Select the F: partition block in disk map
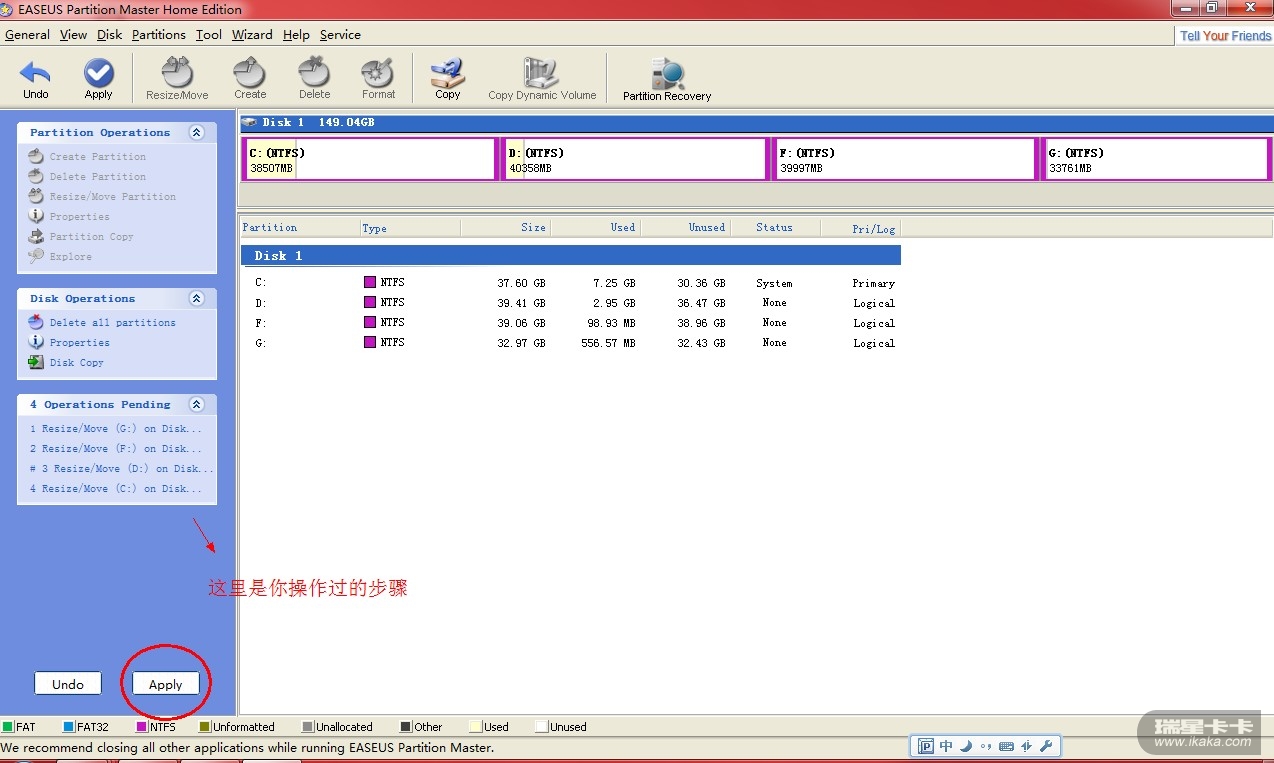The height and width of the screenshot is (763, 1274). tap(904, 159)
